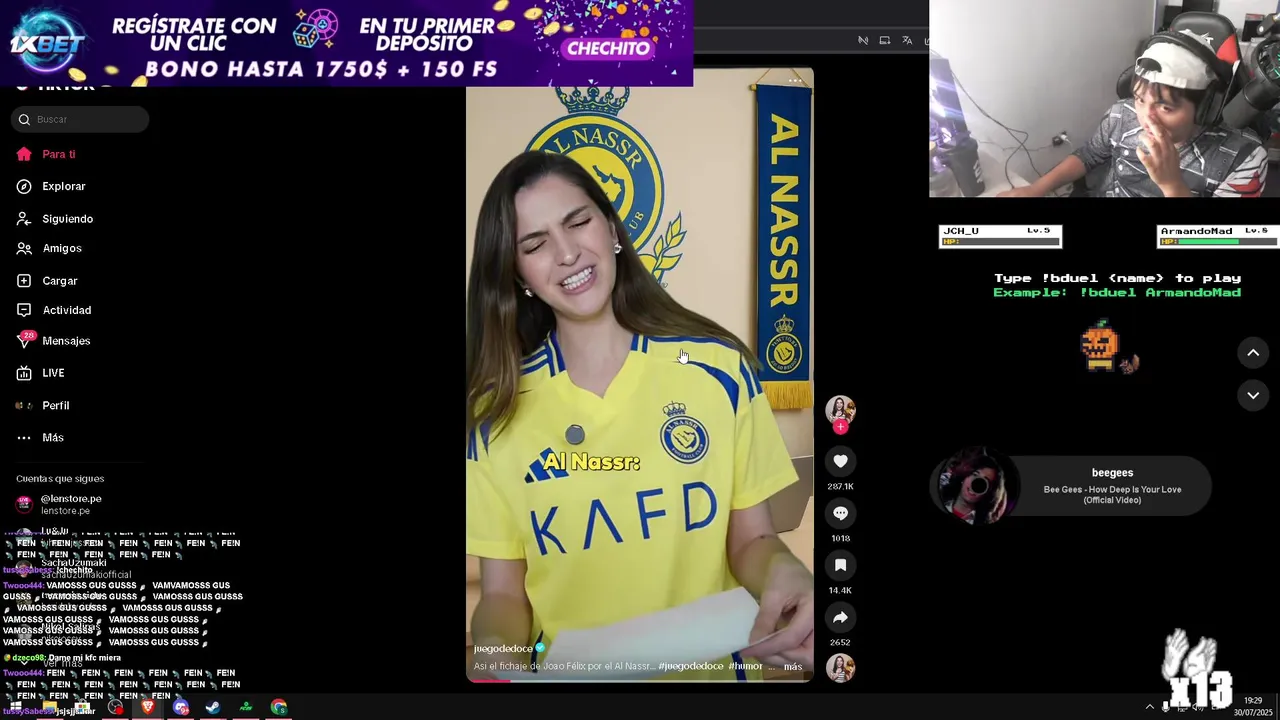Click the 287.1K likes count
This screenshot has width=1280, height=720.
coord(840,487)
